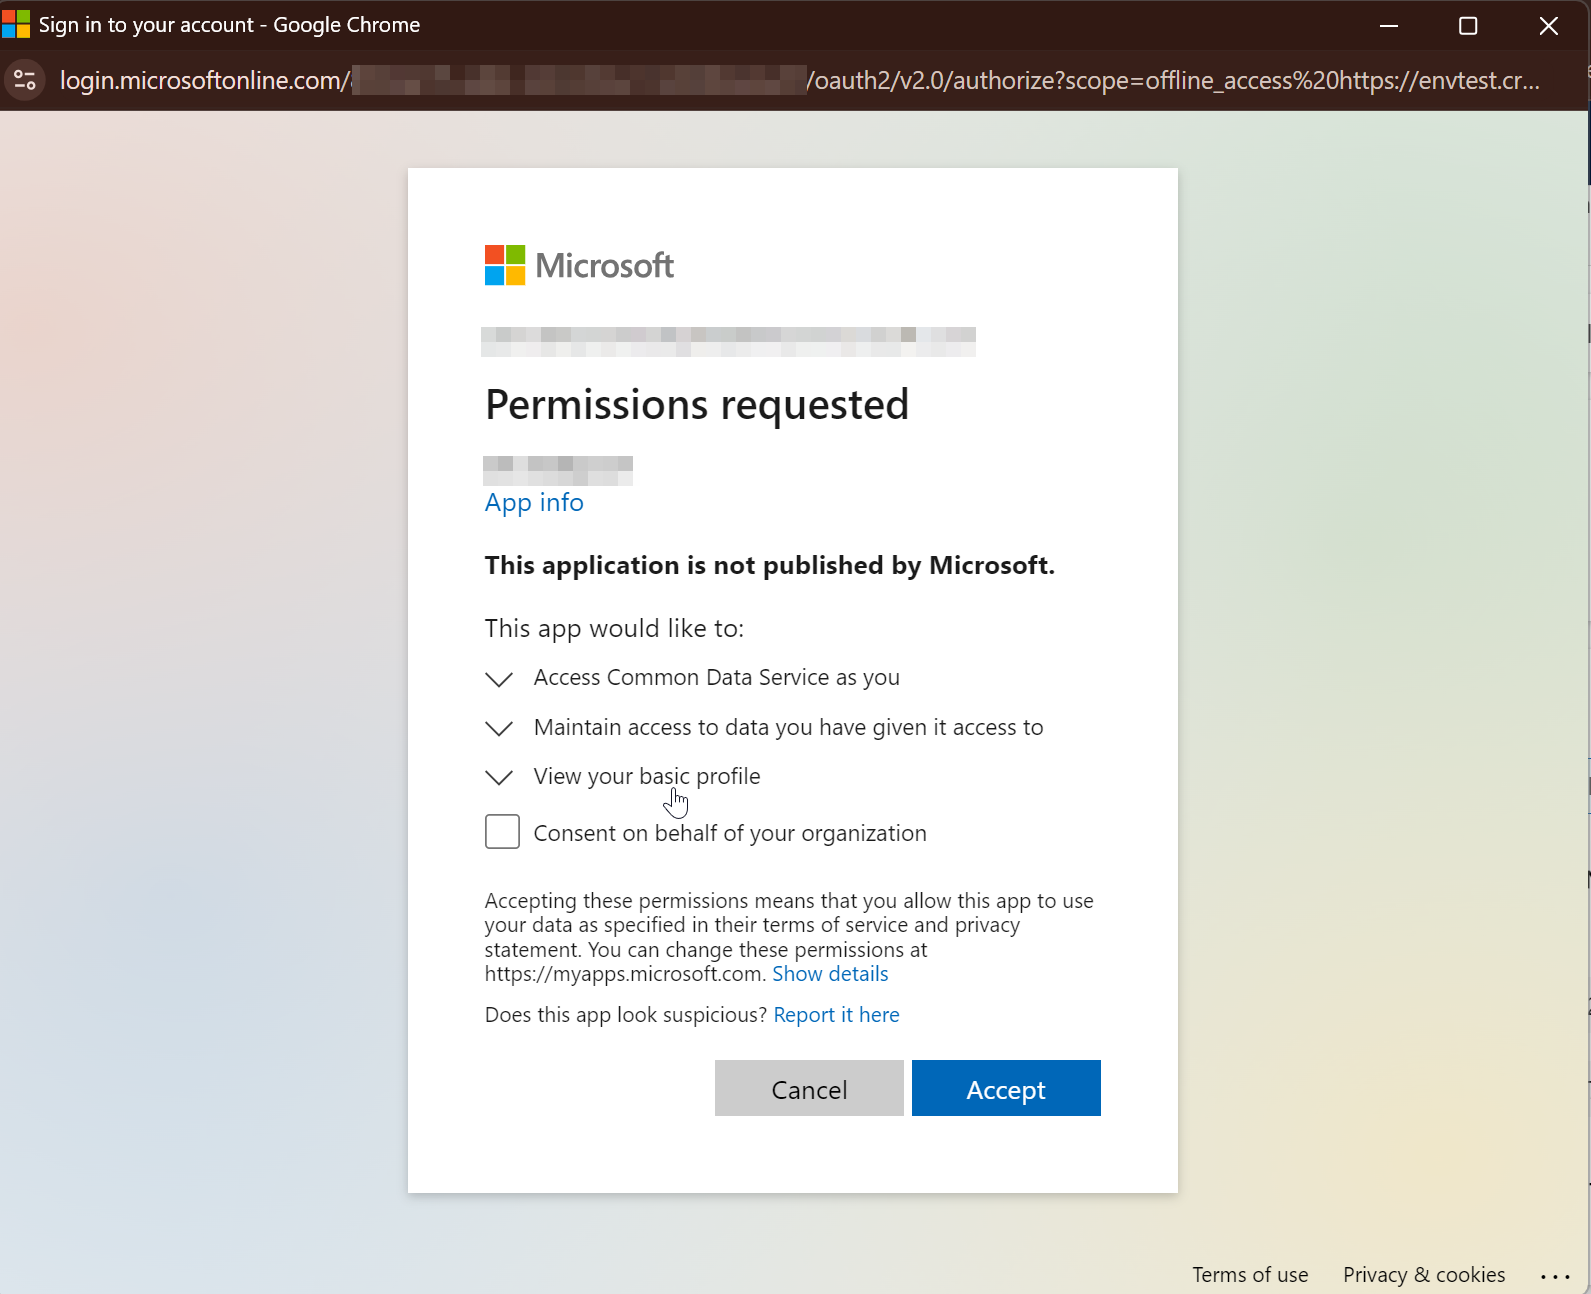Click the login.microsoftonline.com URL address field
The height and width of the screenshot is (1294, 1591).
(x=800, y=80)
